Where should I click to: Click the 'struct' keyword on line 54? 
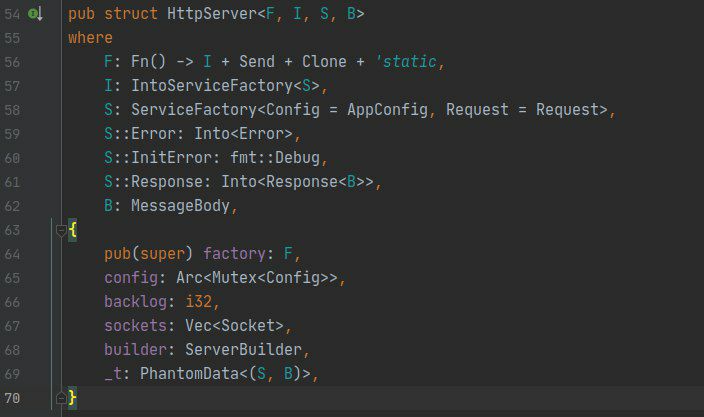131,13
